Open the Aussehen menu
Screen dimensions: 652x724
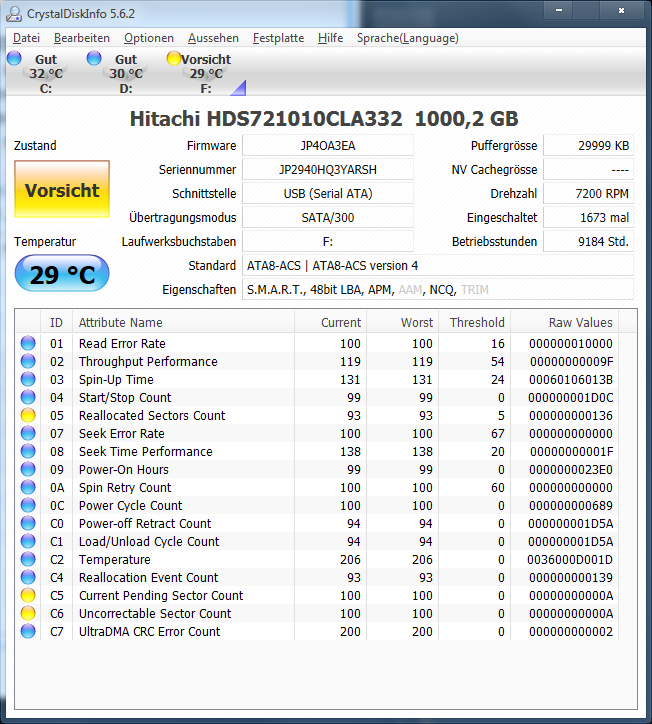point(213,38)
